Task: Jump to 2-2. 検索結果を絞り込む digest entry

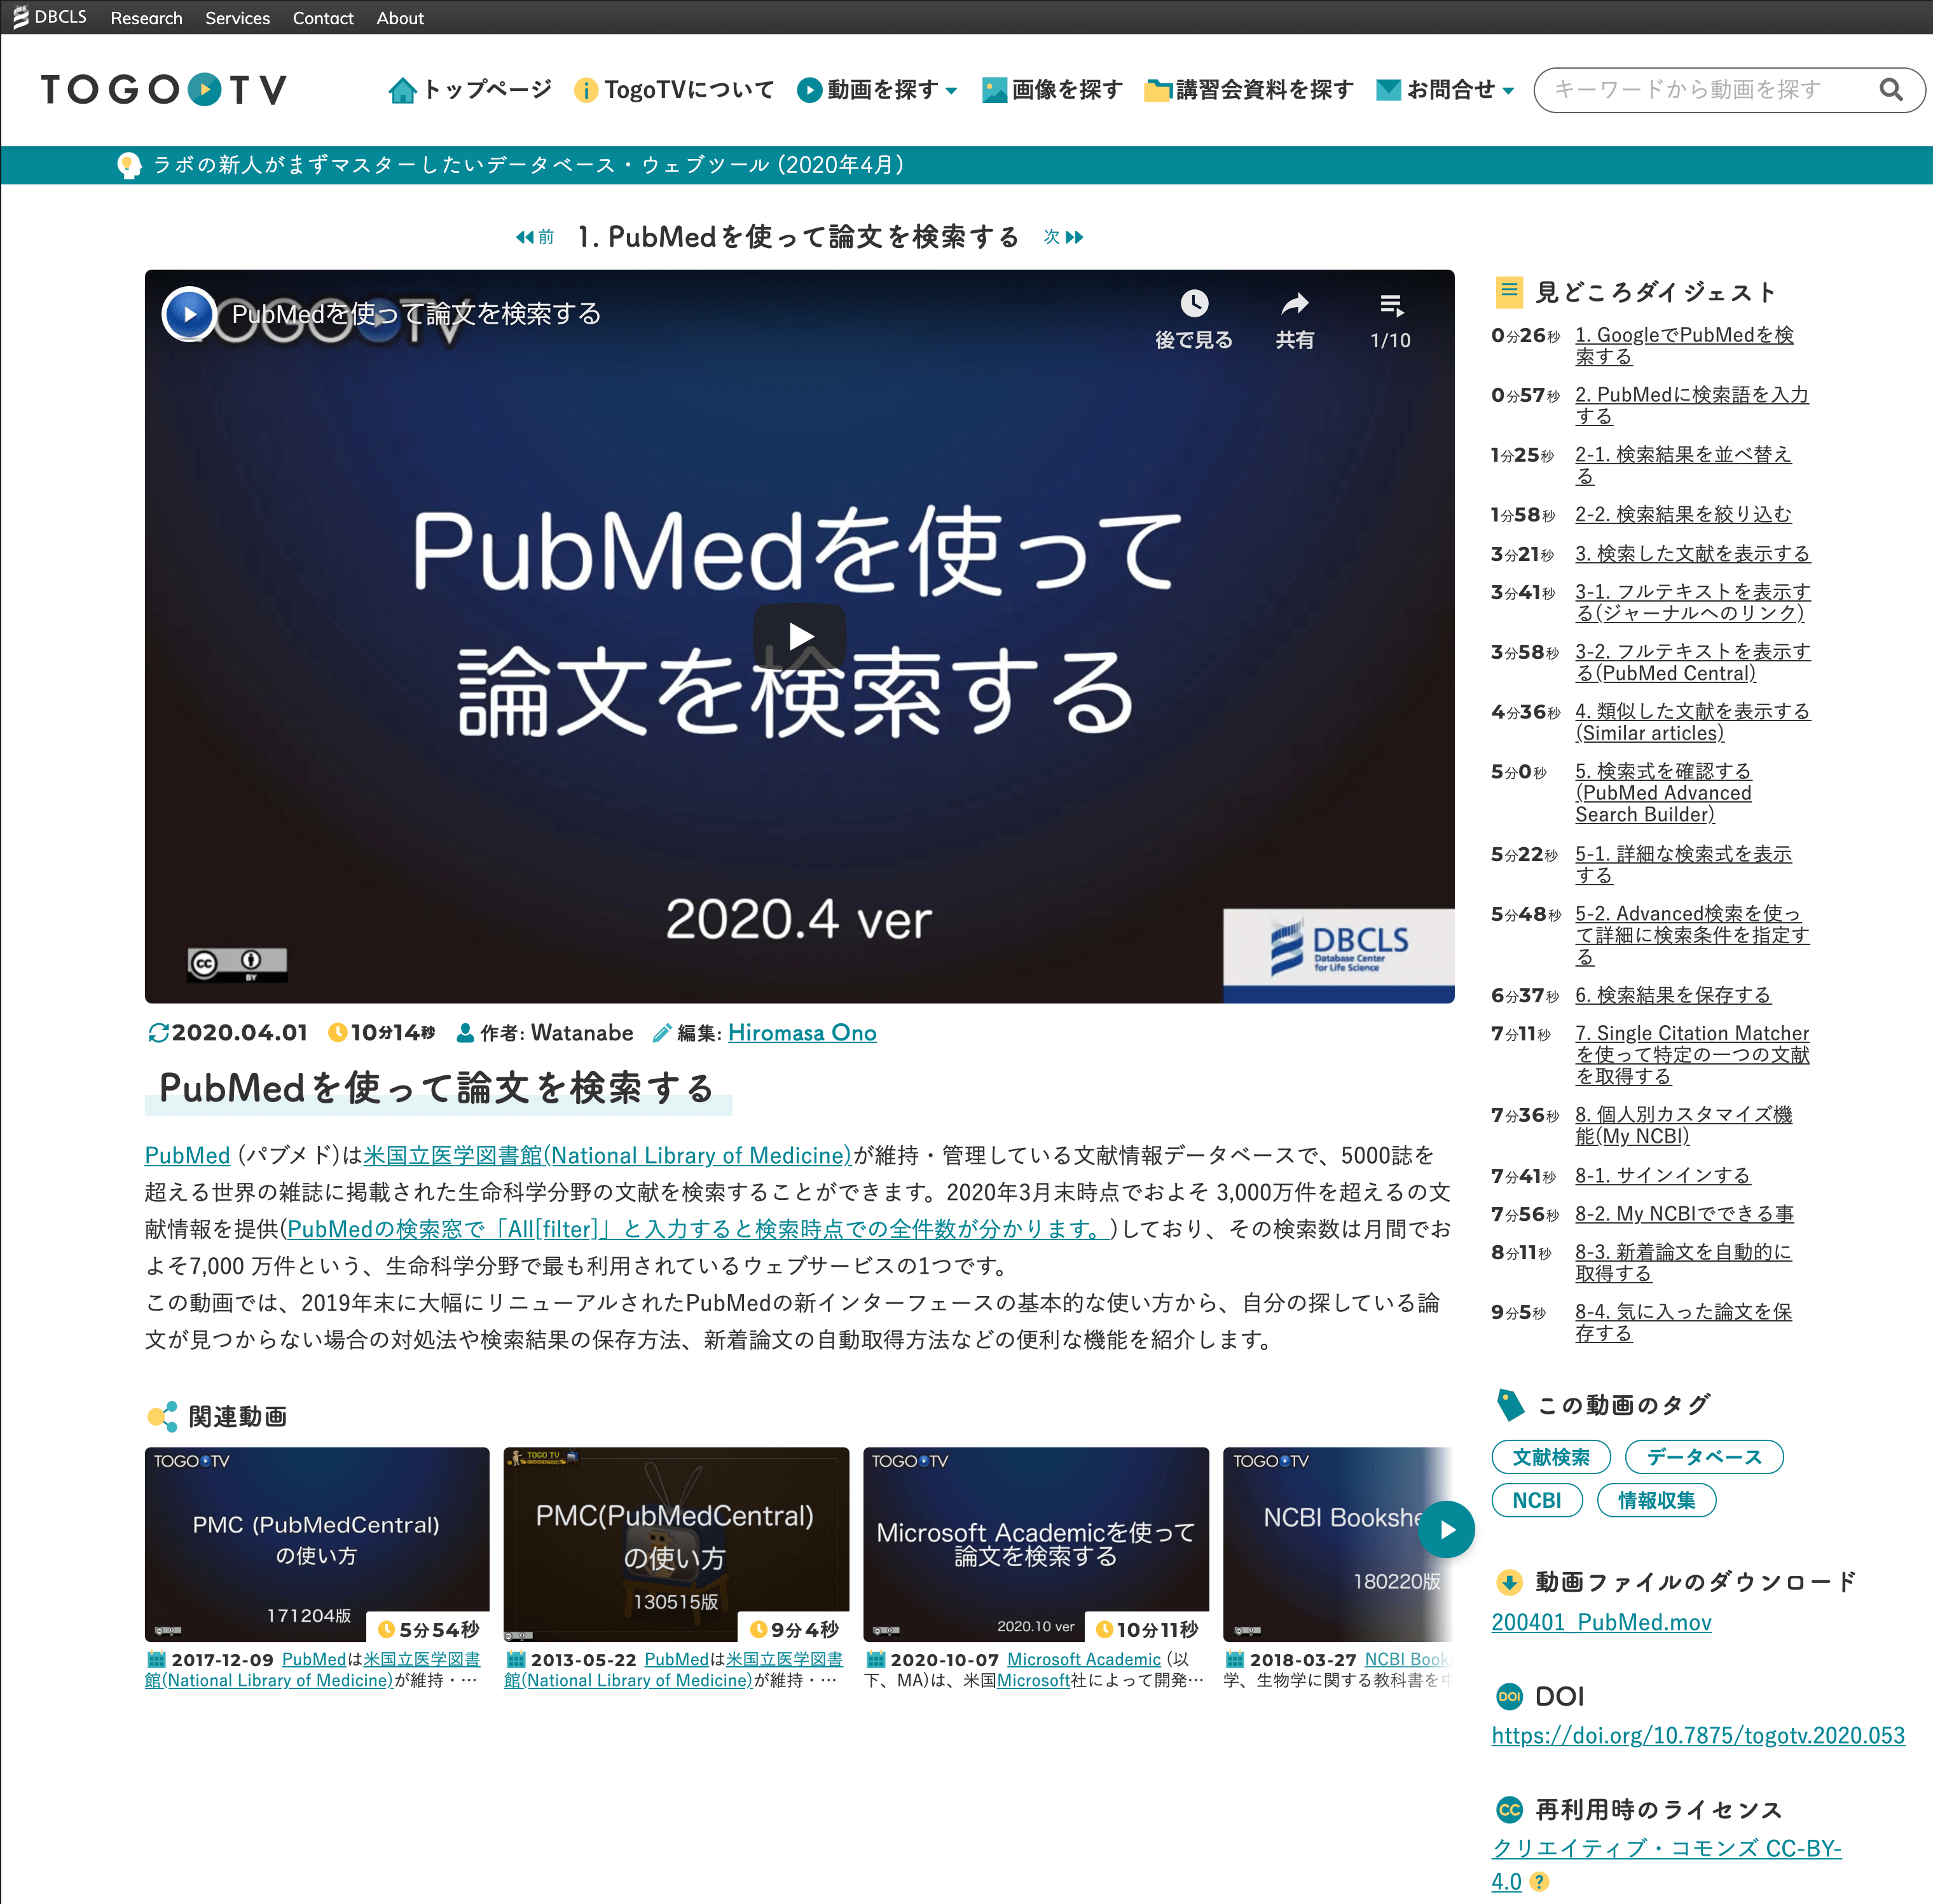Action: (1682, 514)
